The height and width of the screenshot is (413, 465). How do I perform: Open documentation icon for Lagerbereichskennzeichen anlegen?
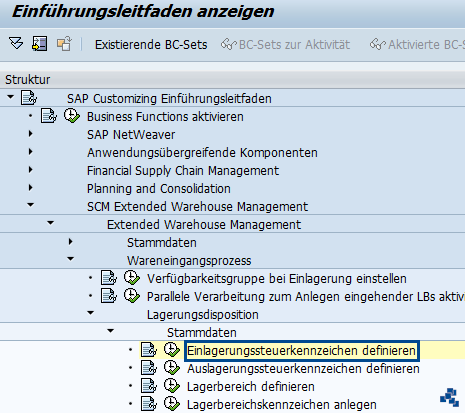(149, 404)
